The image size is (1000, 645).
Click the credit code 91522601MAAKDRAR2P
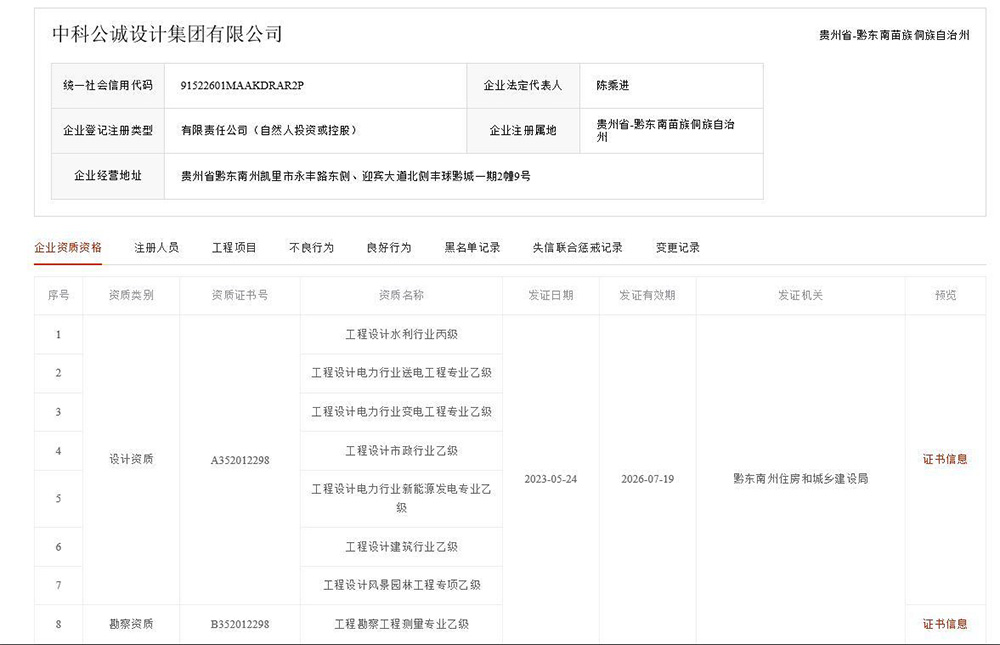[241, 86]
